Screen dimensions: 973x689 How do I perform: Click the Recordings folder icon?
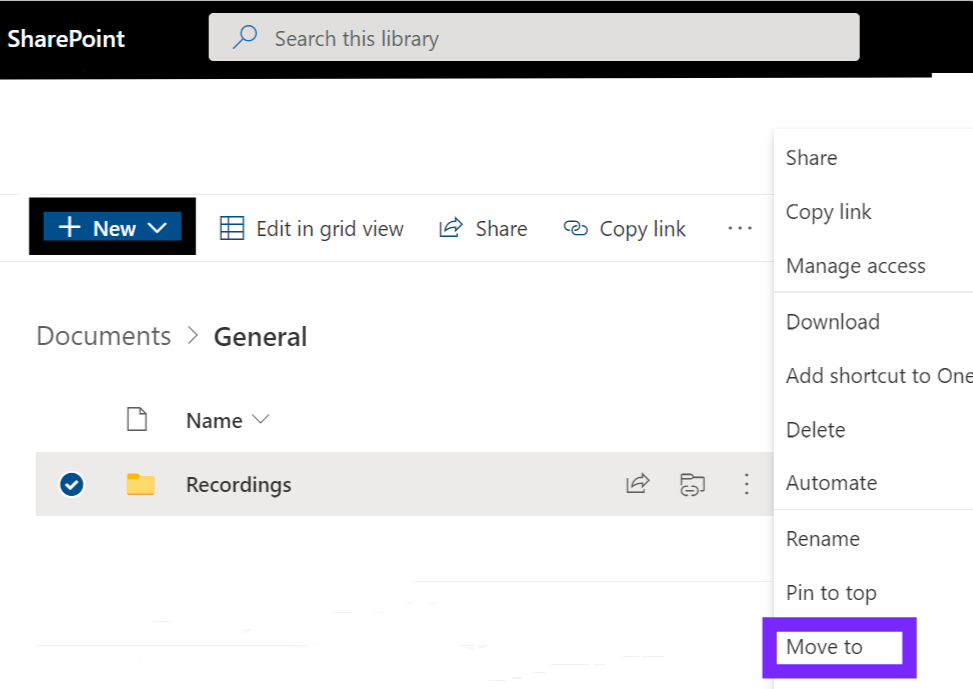tap(141, 484)
